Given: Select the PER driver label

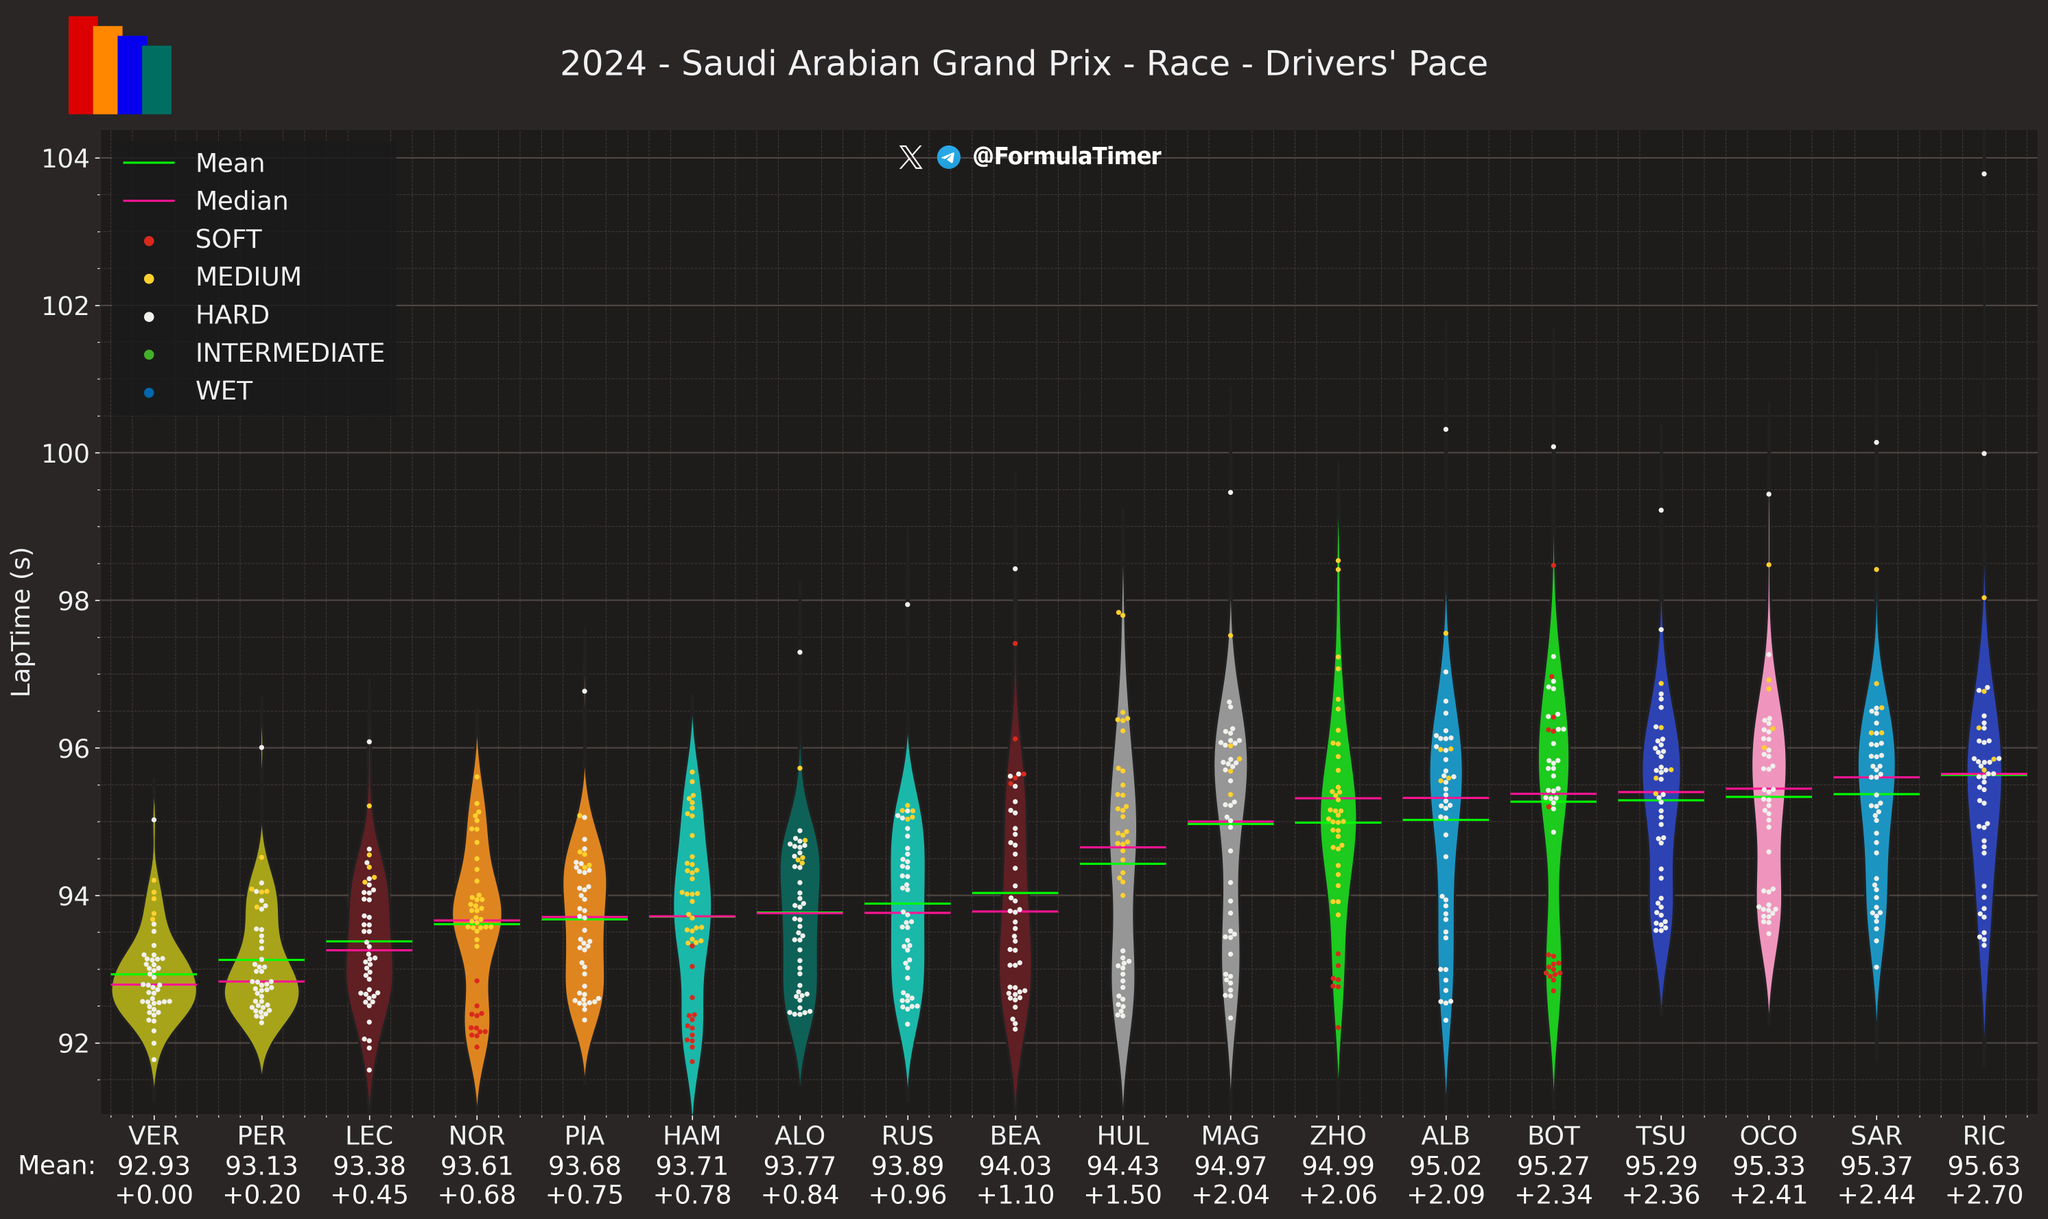Looking at the screenshot, I should point(262,1136).
